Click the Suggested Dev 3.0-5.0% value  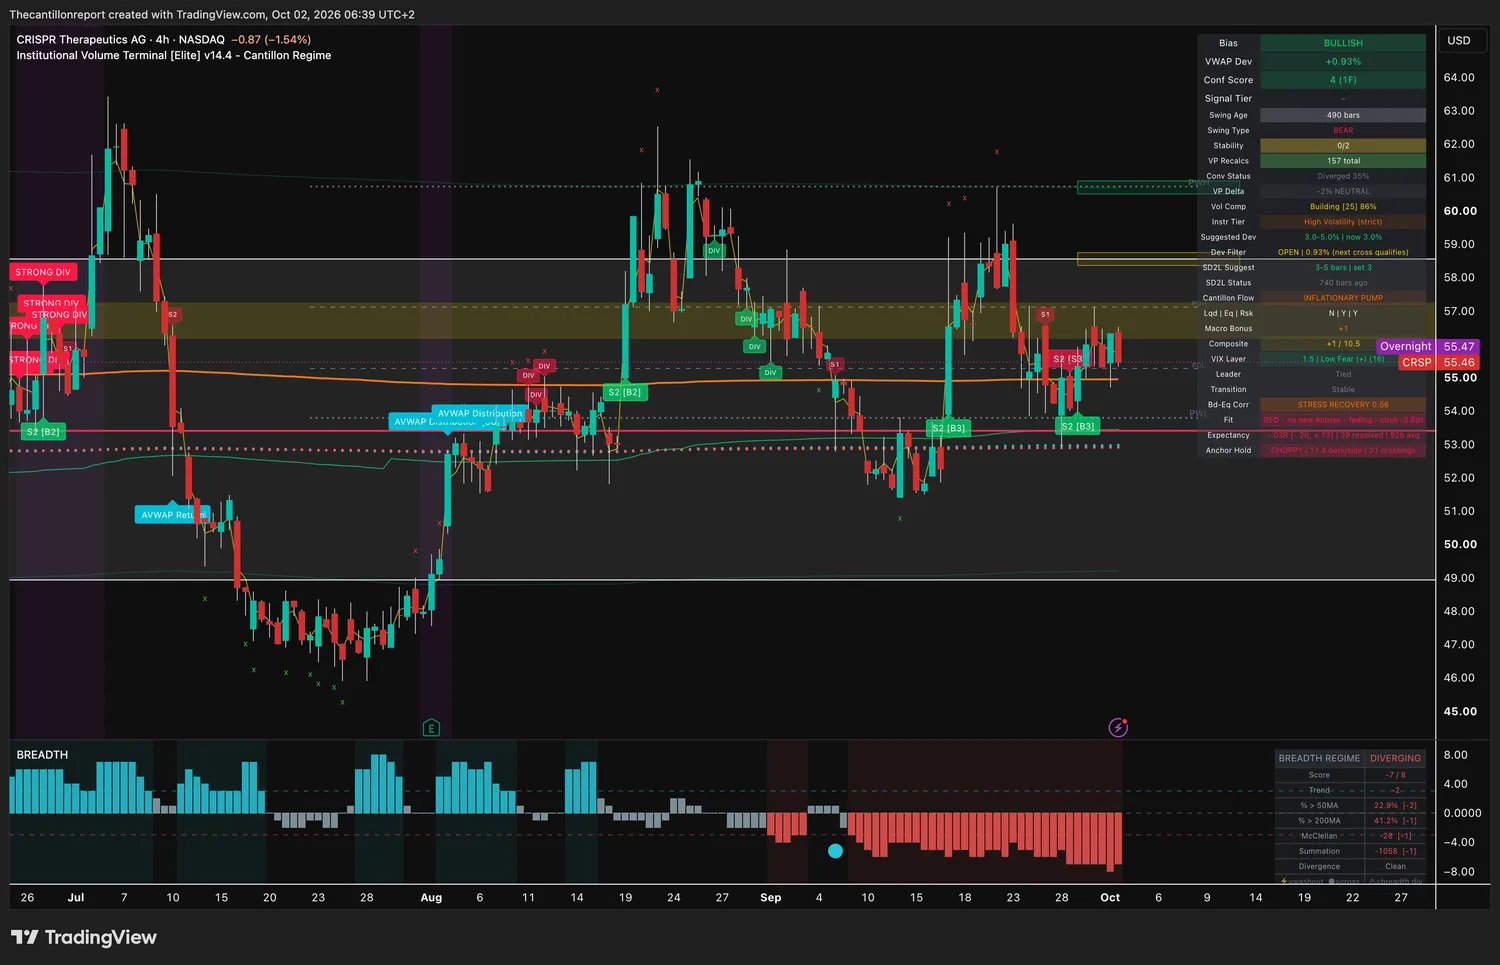tap(1343, 237)
